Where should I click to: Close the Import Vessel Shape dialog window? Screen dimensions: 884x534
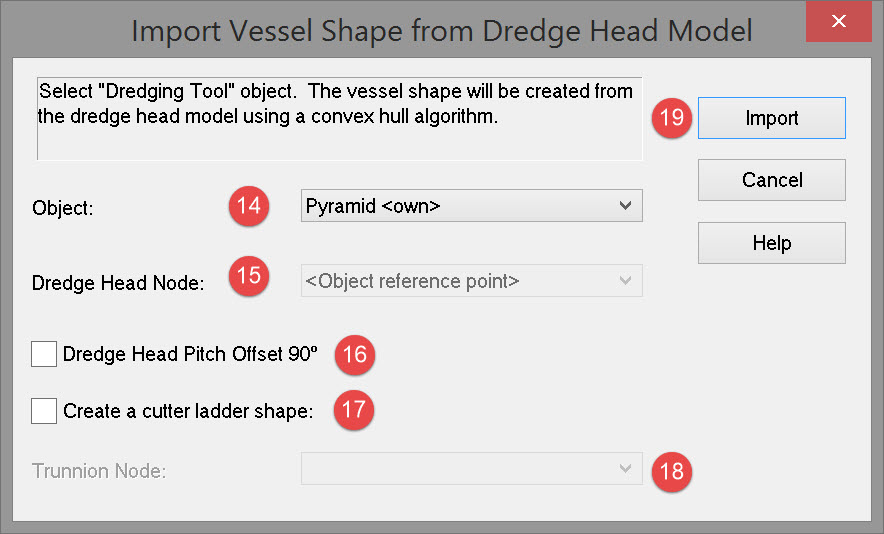click(x=842, y=22)
